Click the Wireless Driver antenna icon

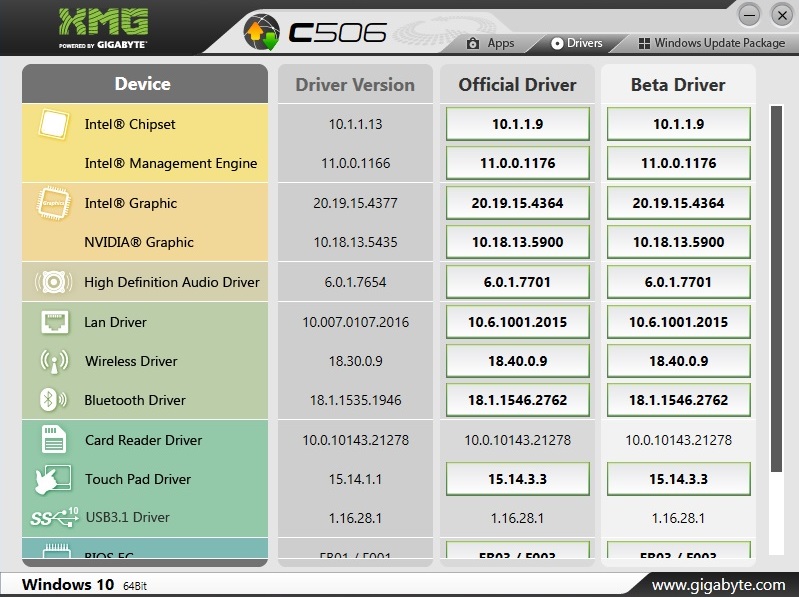(54, 361)
